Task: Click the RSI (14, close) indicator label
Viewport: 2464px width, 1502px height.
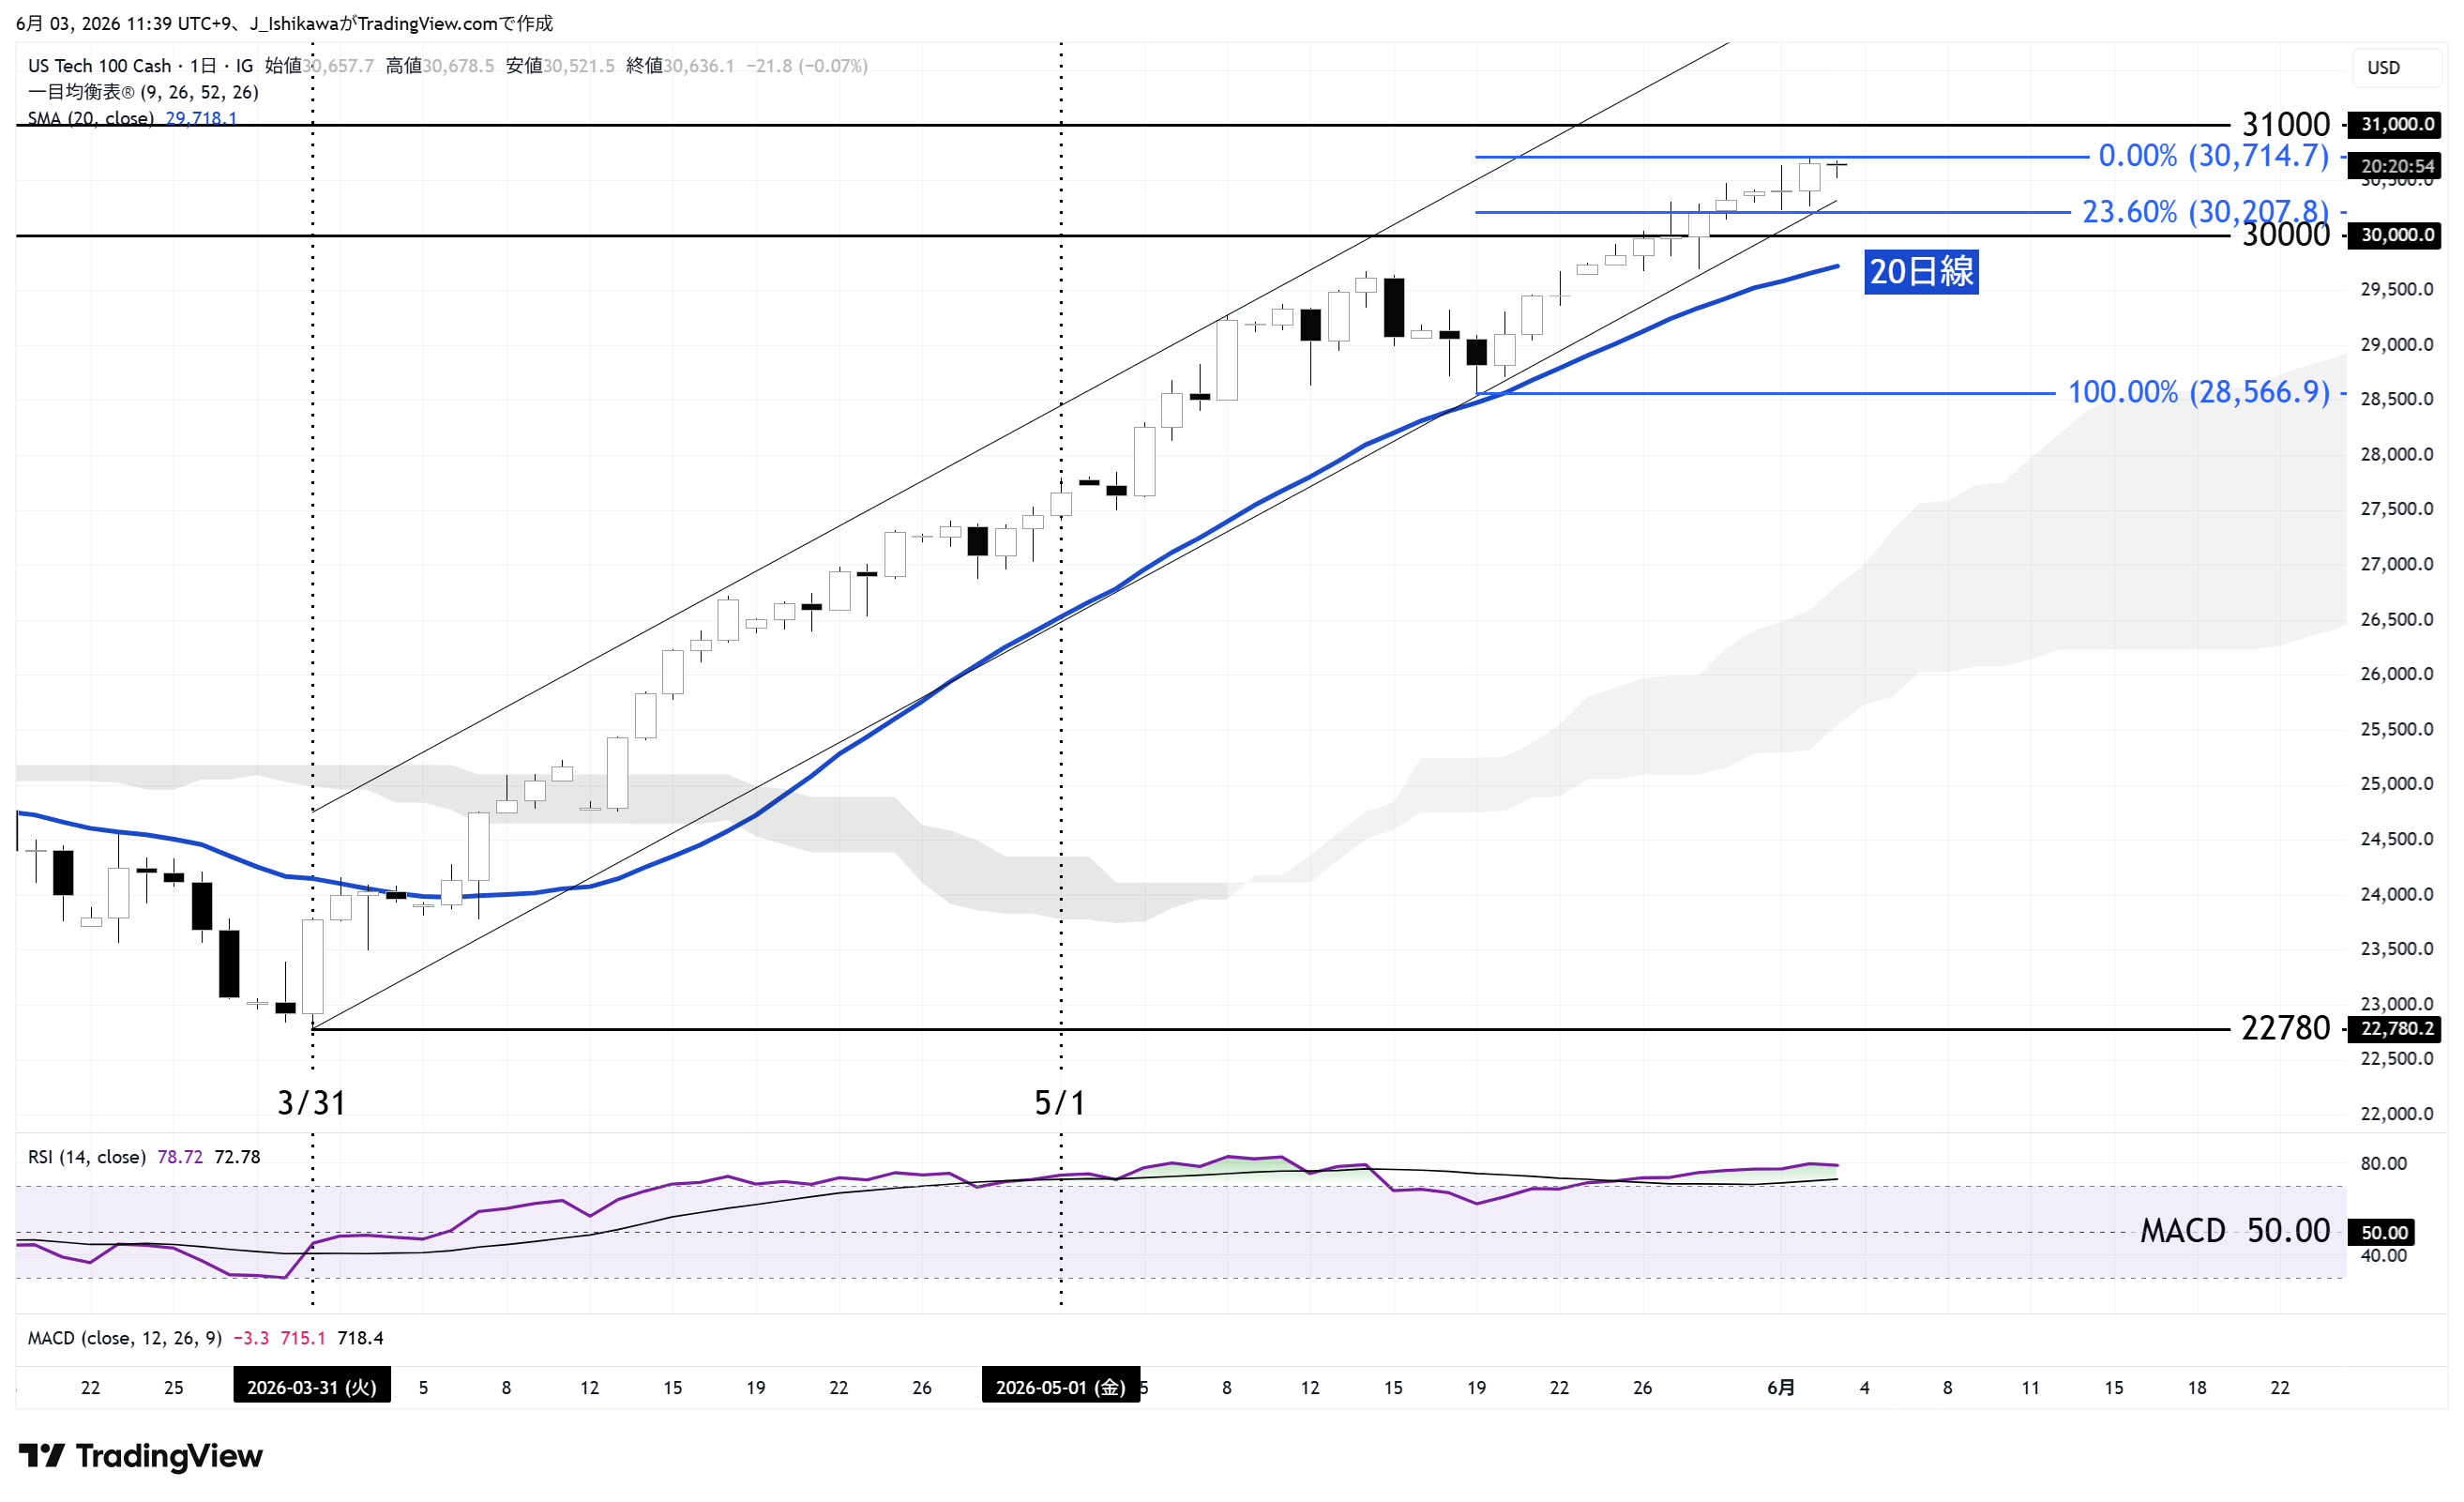Action: (x=87, y=1156)
